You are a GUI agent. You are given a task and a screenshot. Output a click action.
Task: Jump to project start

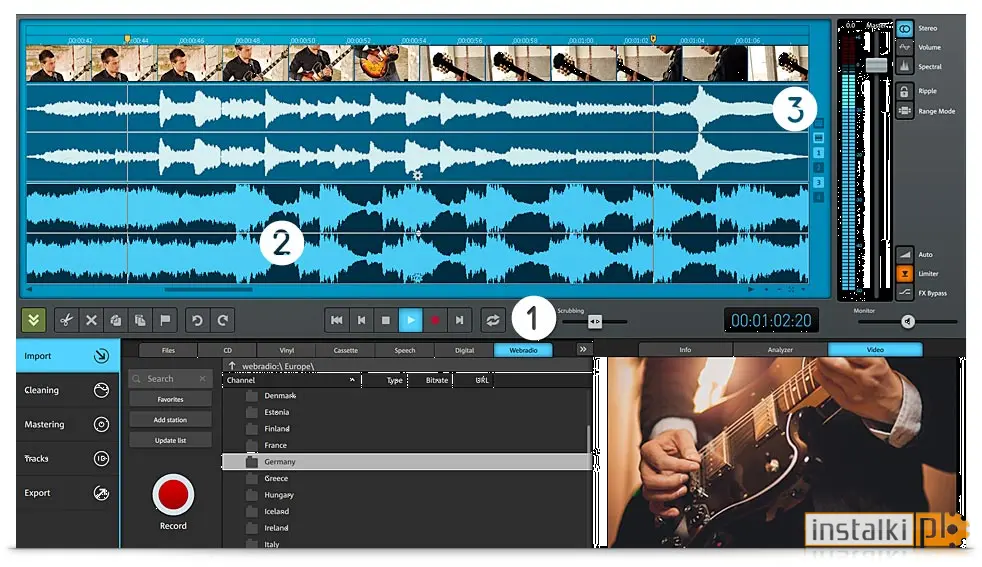pos(336,320)
